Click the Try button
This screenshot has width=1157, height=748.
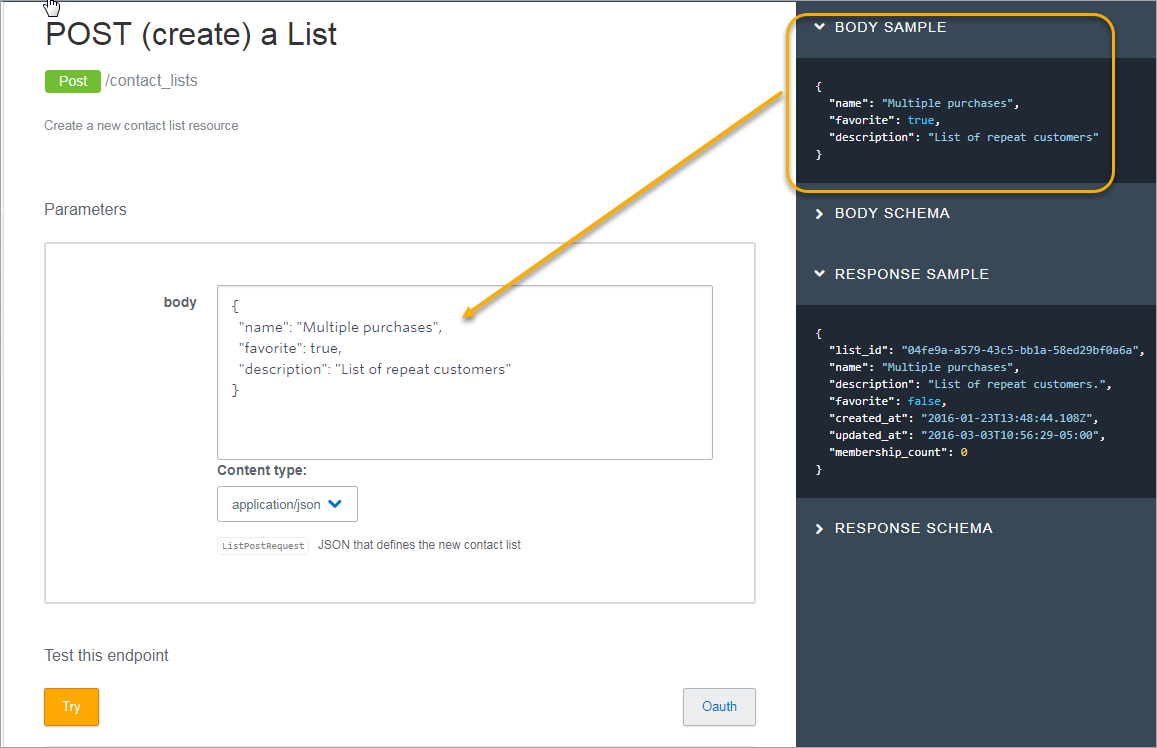point(70,707)
